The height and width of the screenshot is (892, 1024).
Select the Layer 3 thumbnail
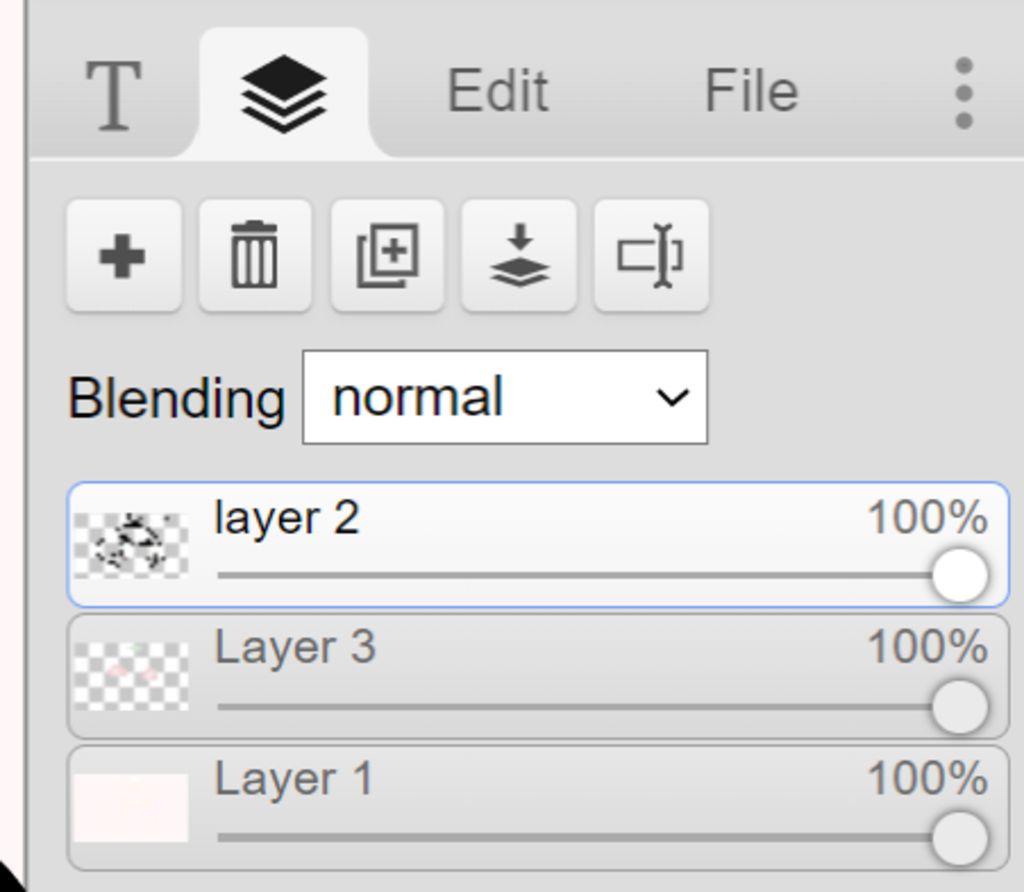131,676
